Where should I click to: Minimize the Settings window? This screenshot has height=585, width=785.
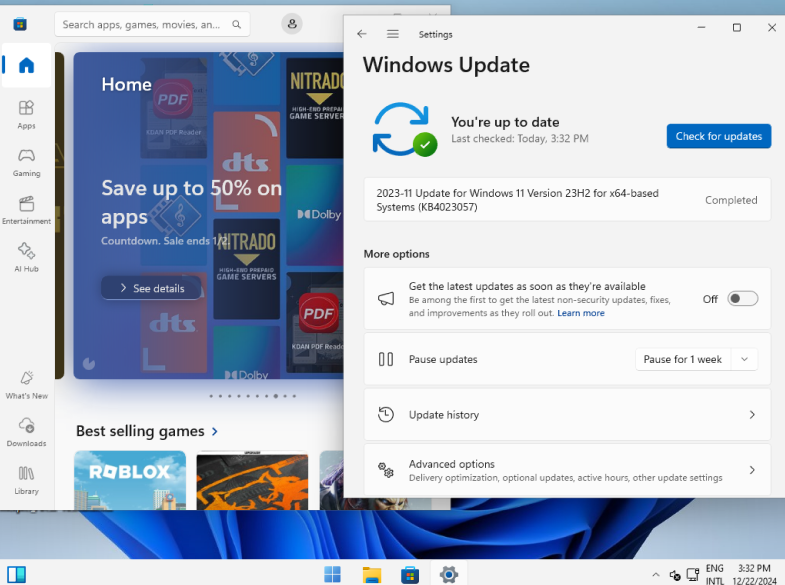point(701,28)
